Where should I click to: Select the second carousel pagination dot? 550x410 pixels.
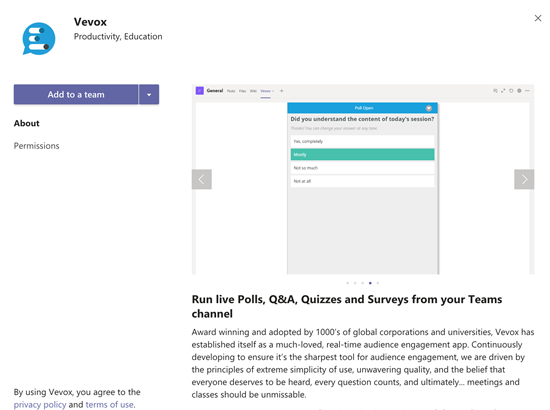click(x=355, y=283)
